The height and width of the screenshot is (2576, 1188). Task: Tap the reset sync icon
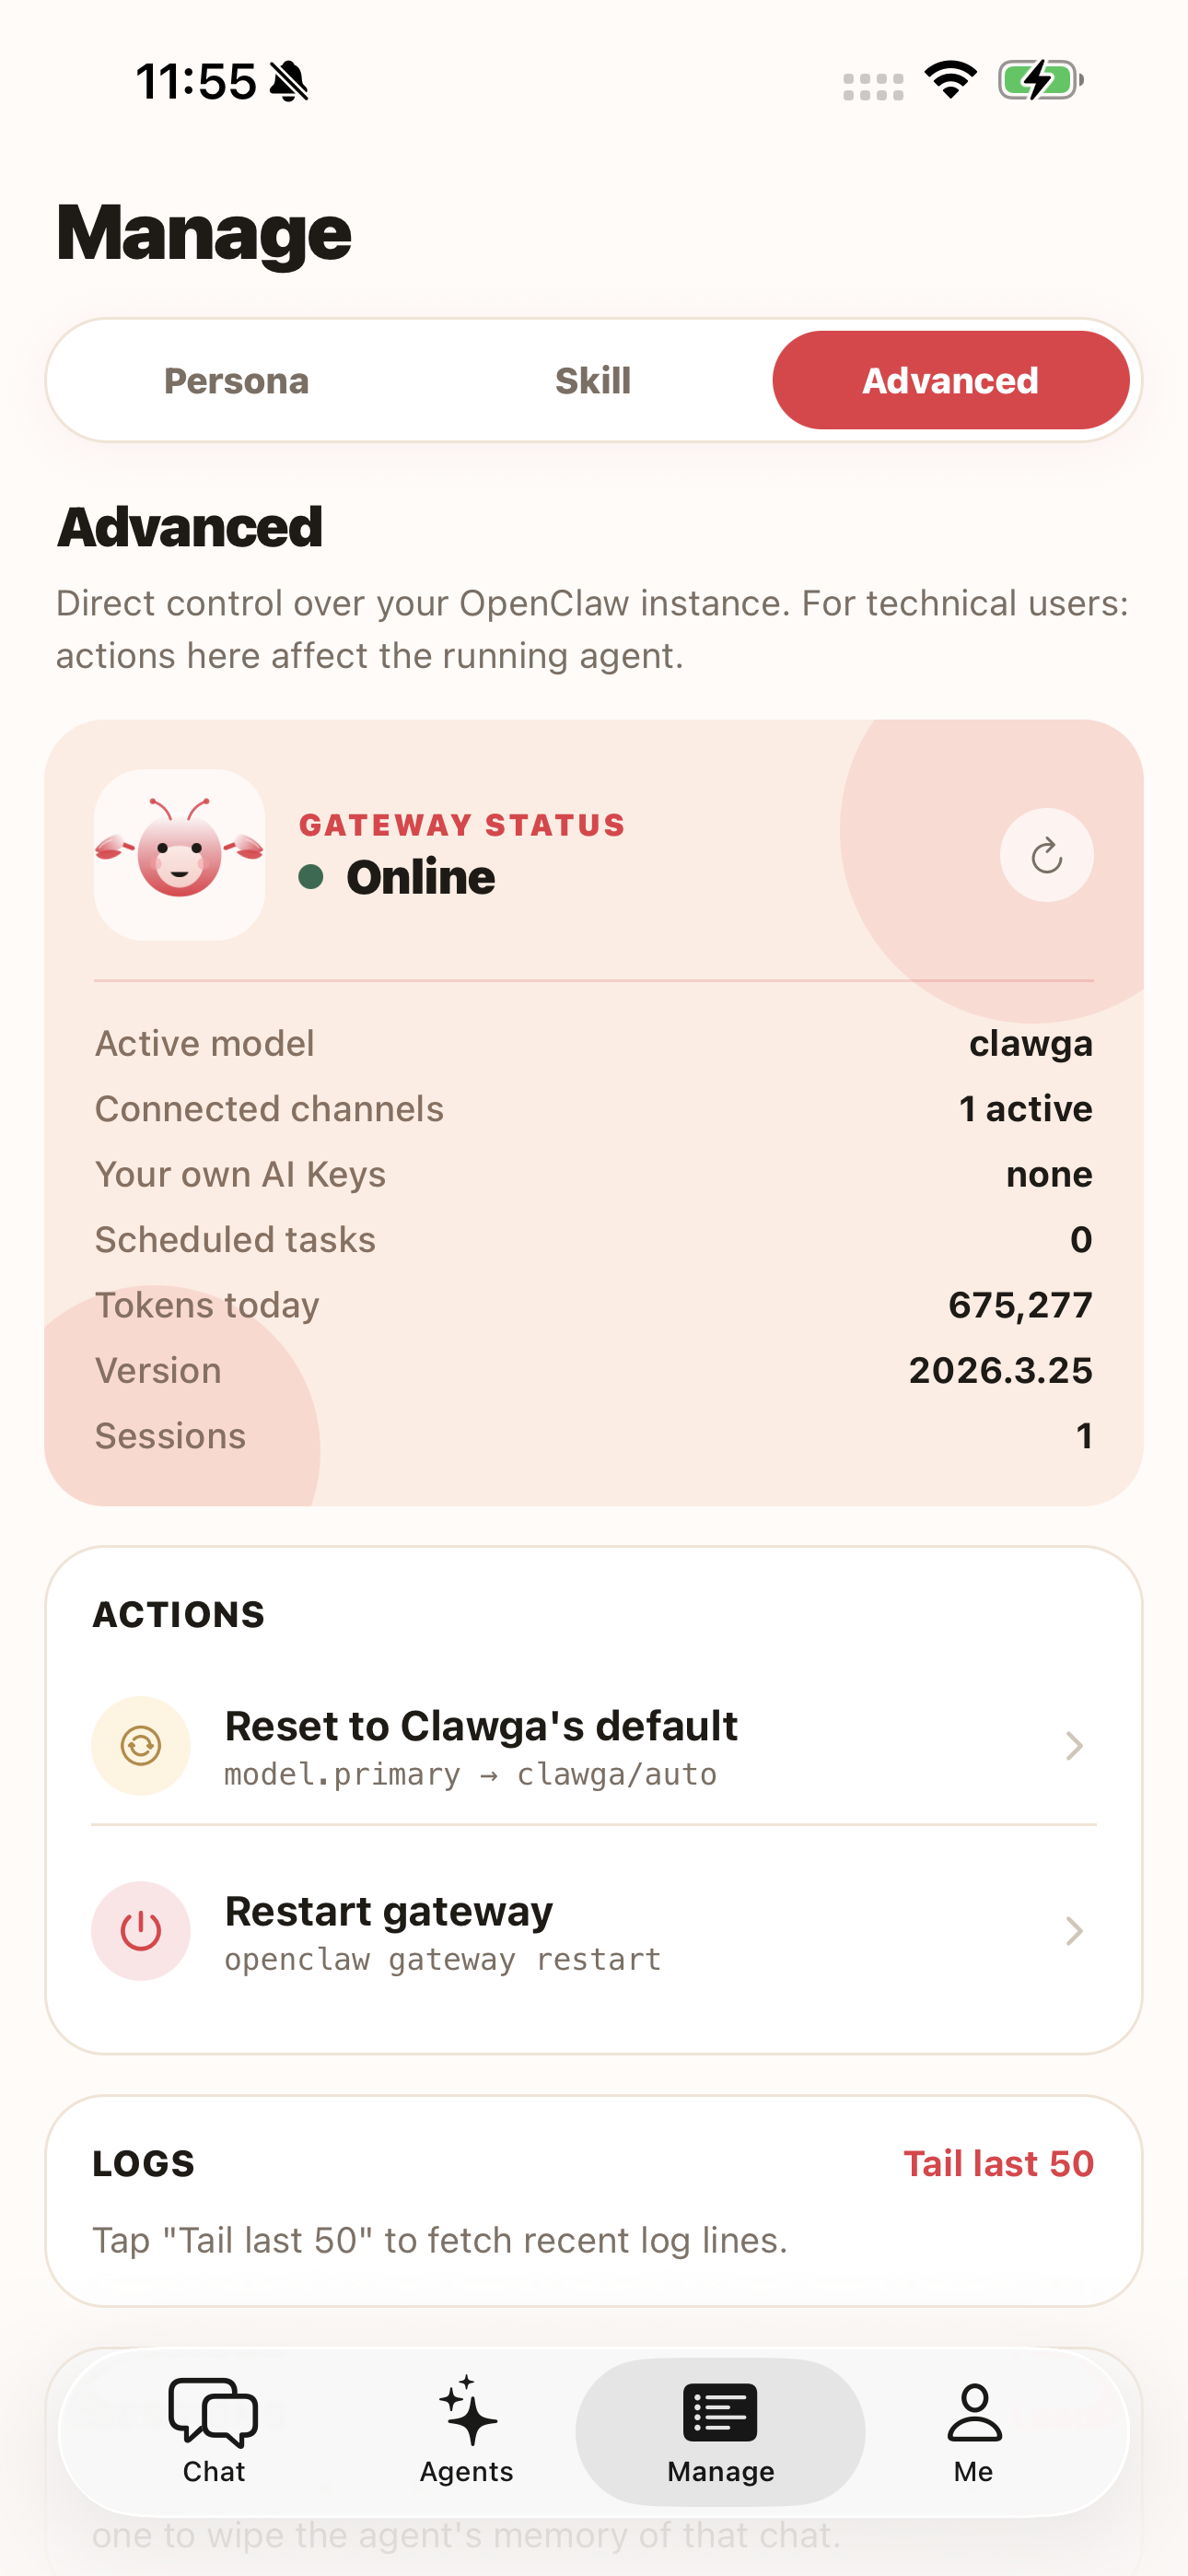[141, 1746]
